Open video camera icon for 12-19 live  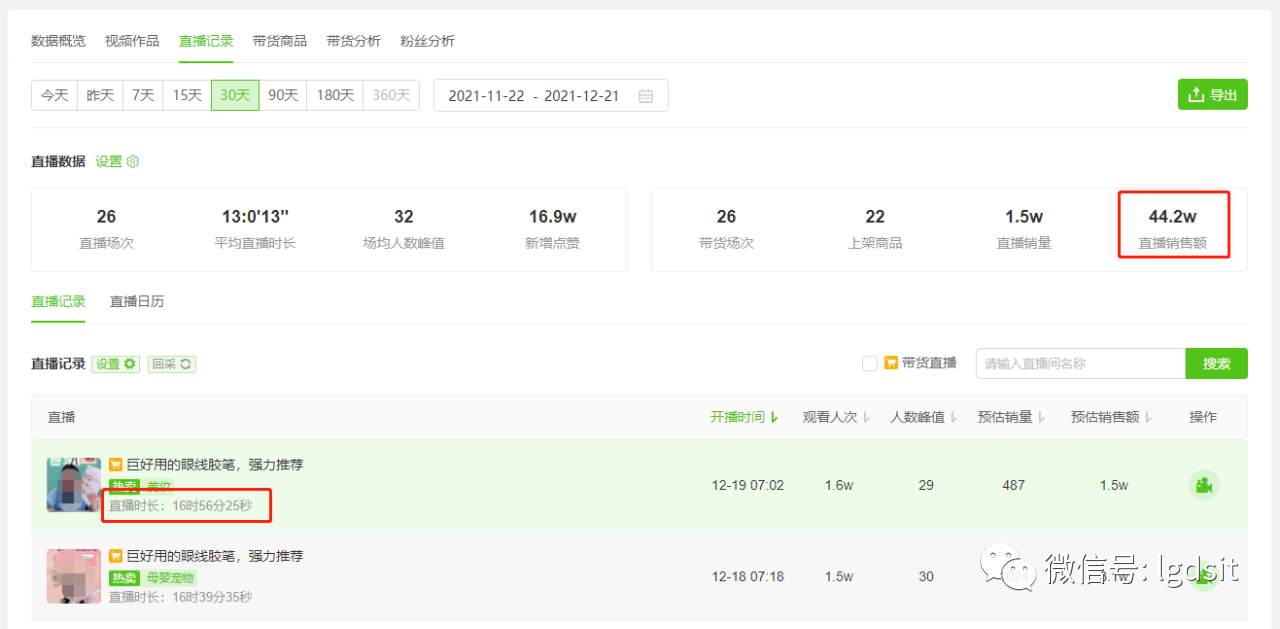click(1204, 485)
